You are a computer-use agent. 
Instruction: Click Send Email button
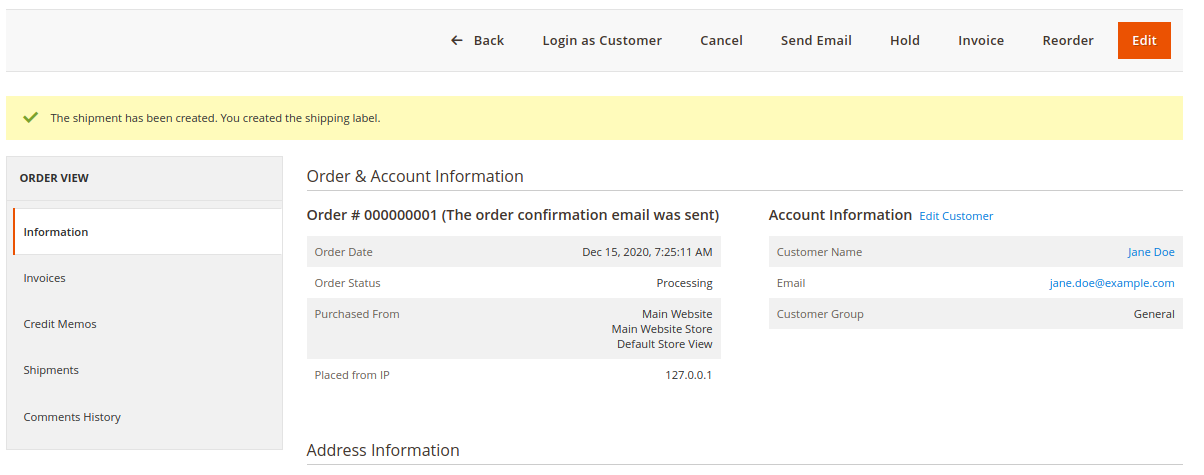click(x=816, y=41)
